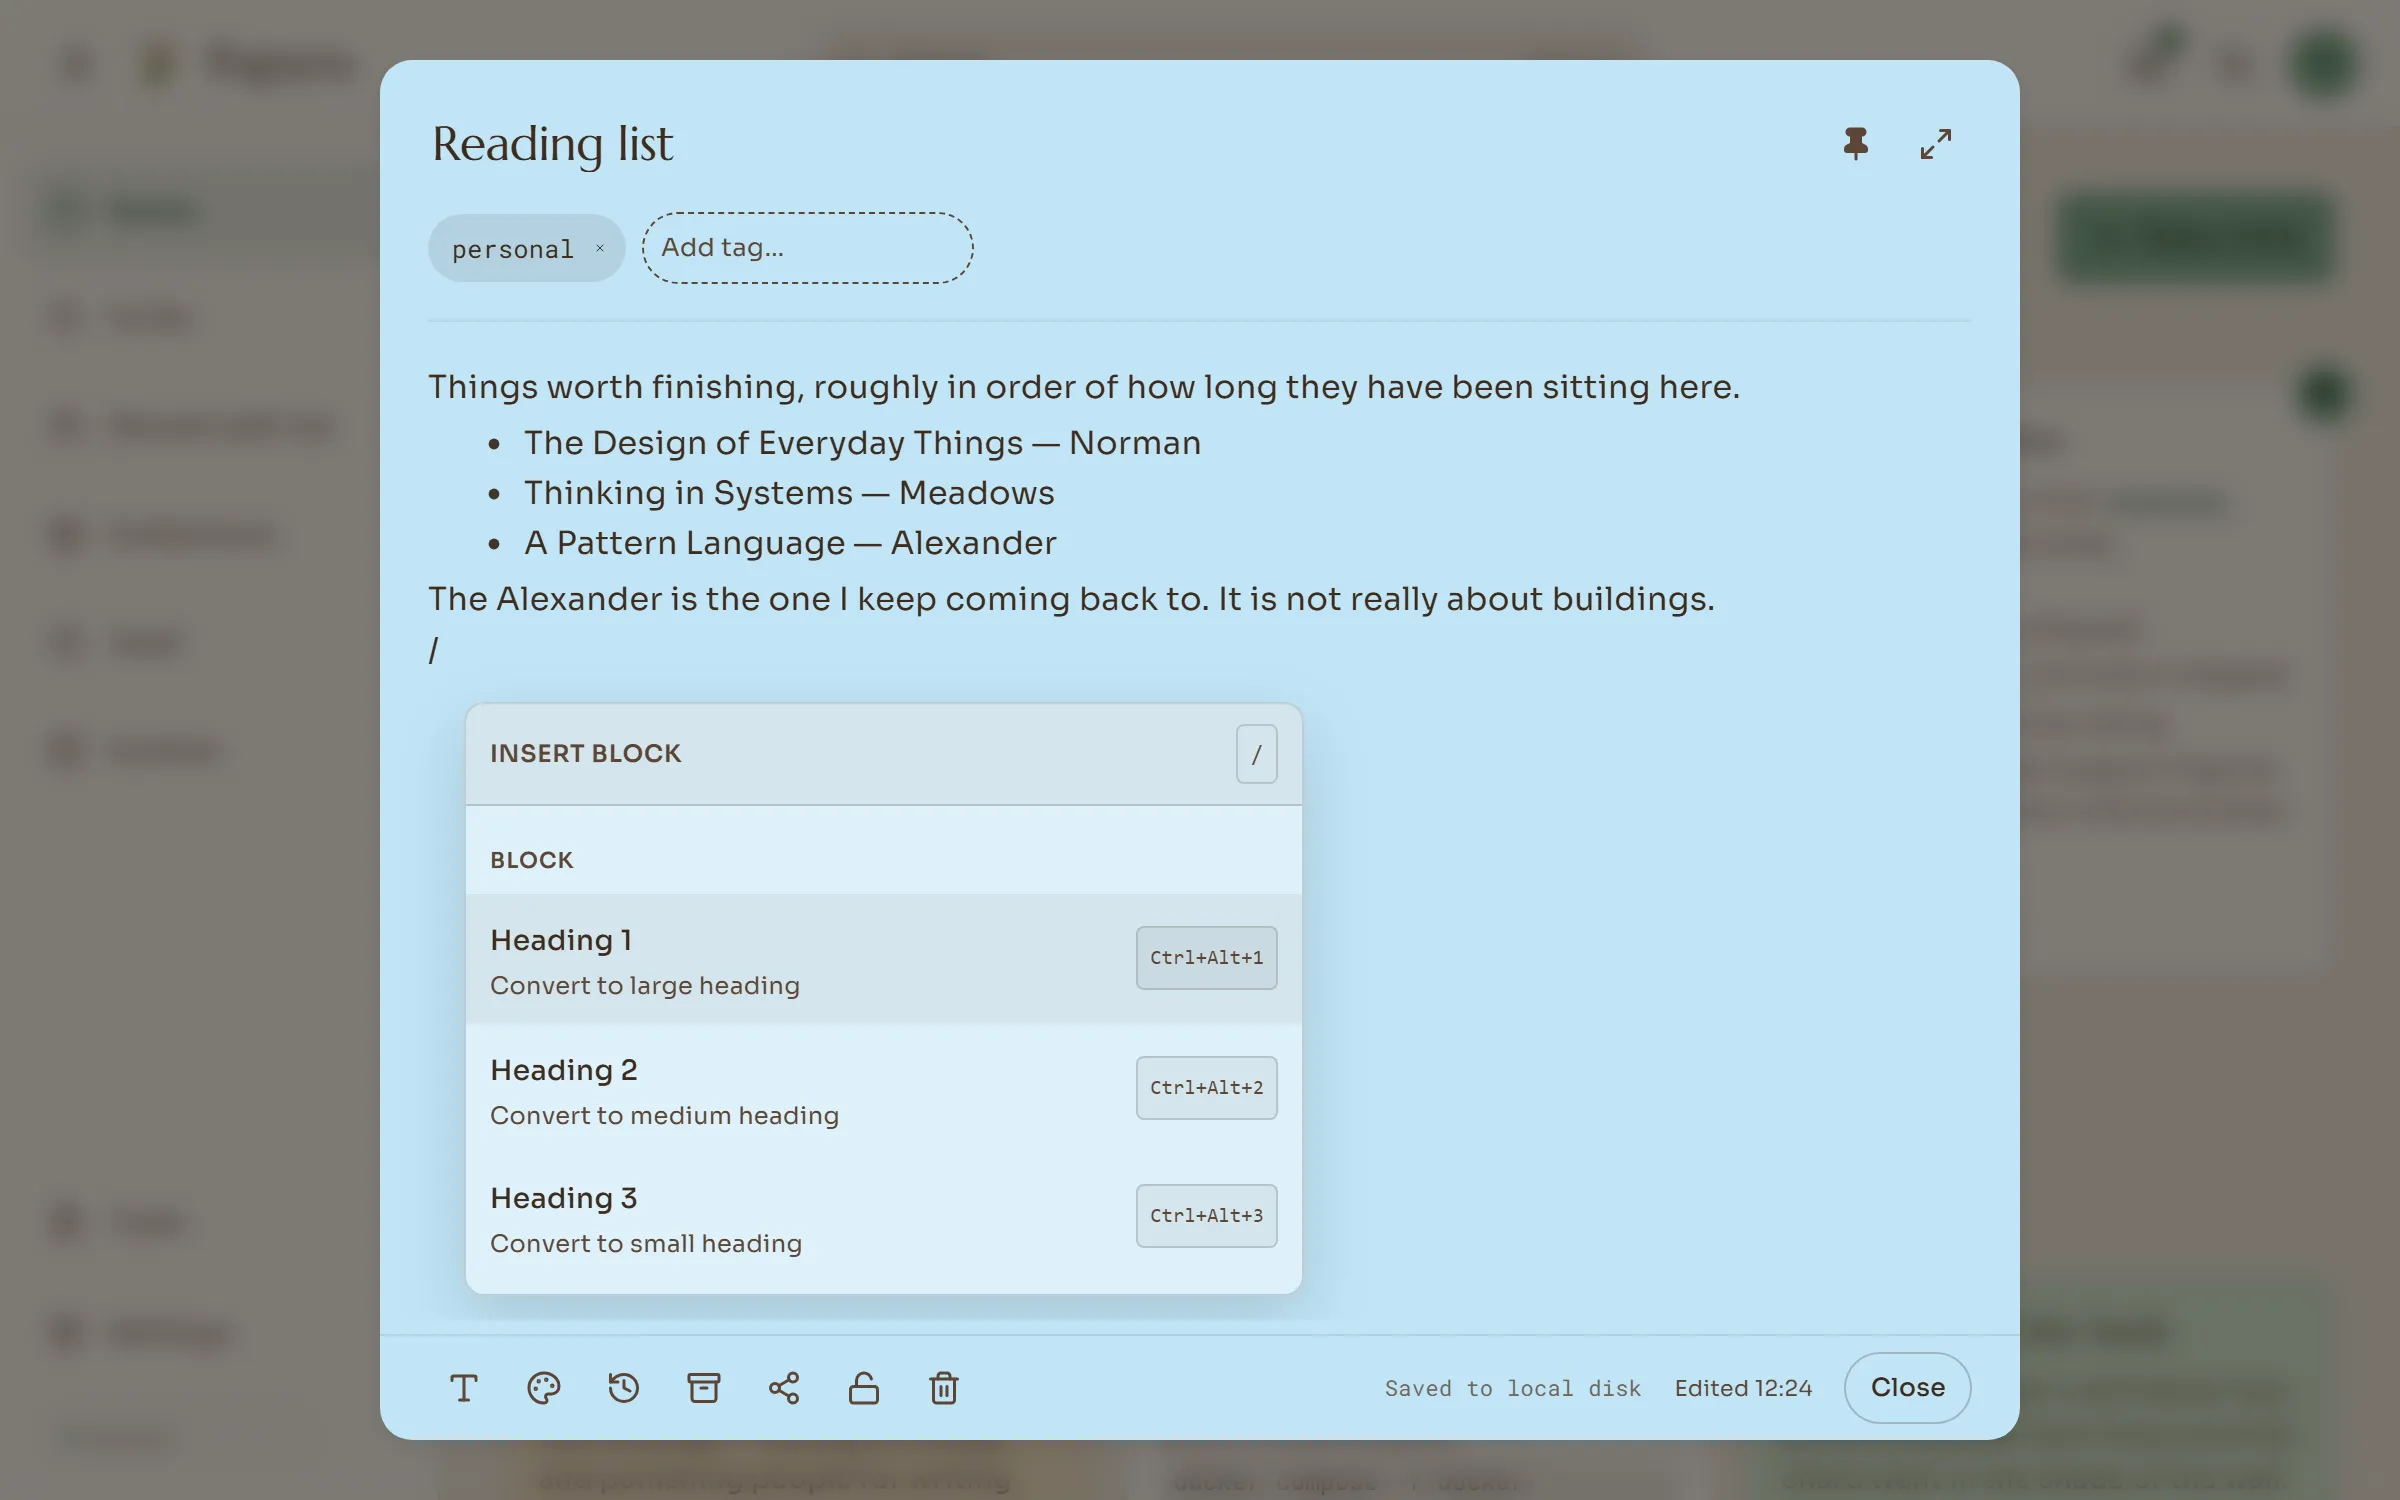
Task: Click the Ctrl+Alt+1 shortcut badge
Action: coord(1206,958)
